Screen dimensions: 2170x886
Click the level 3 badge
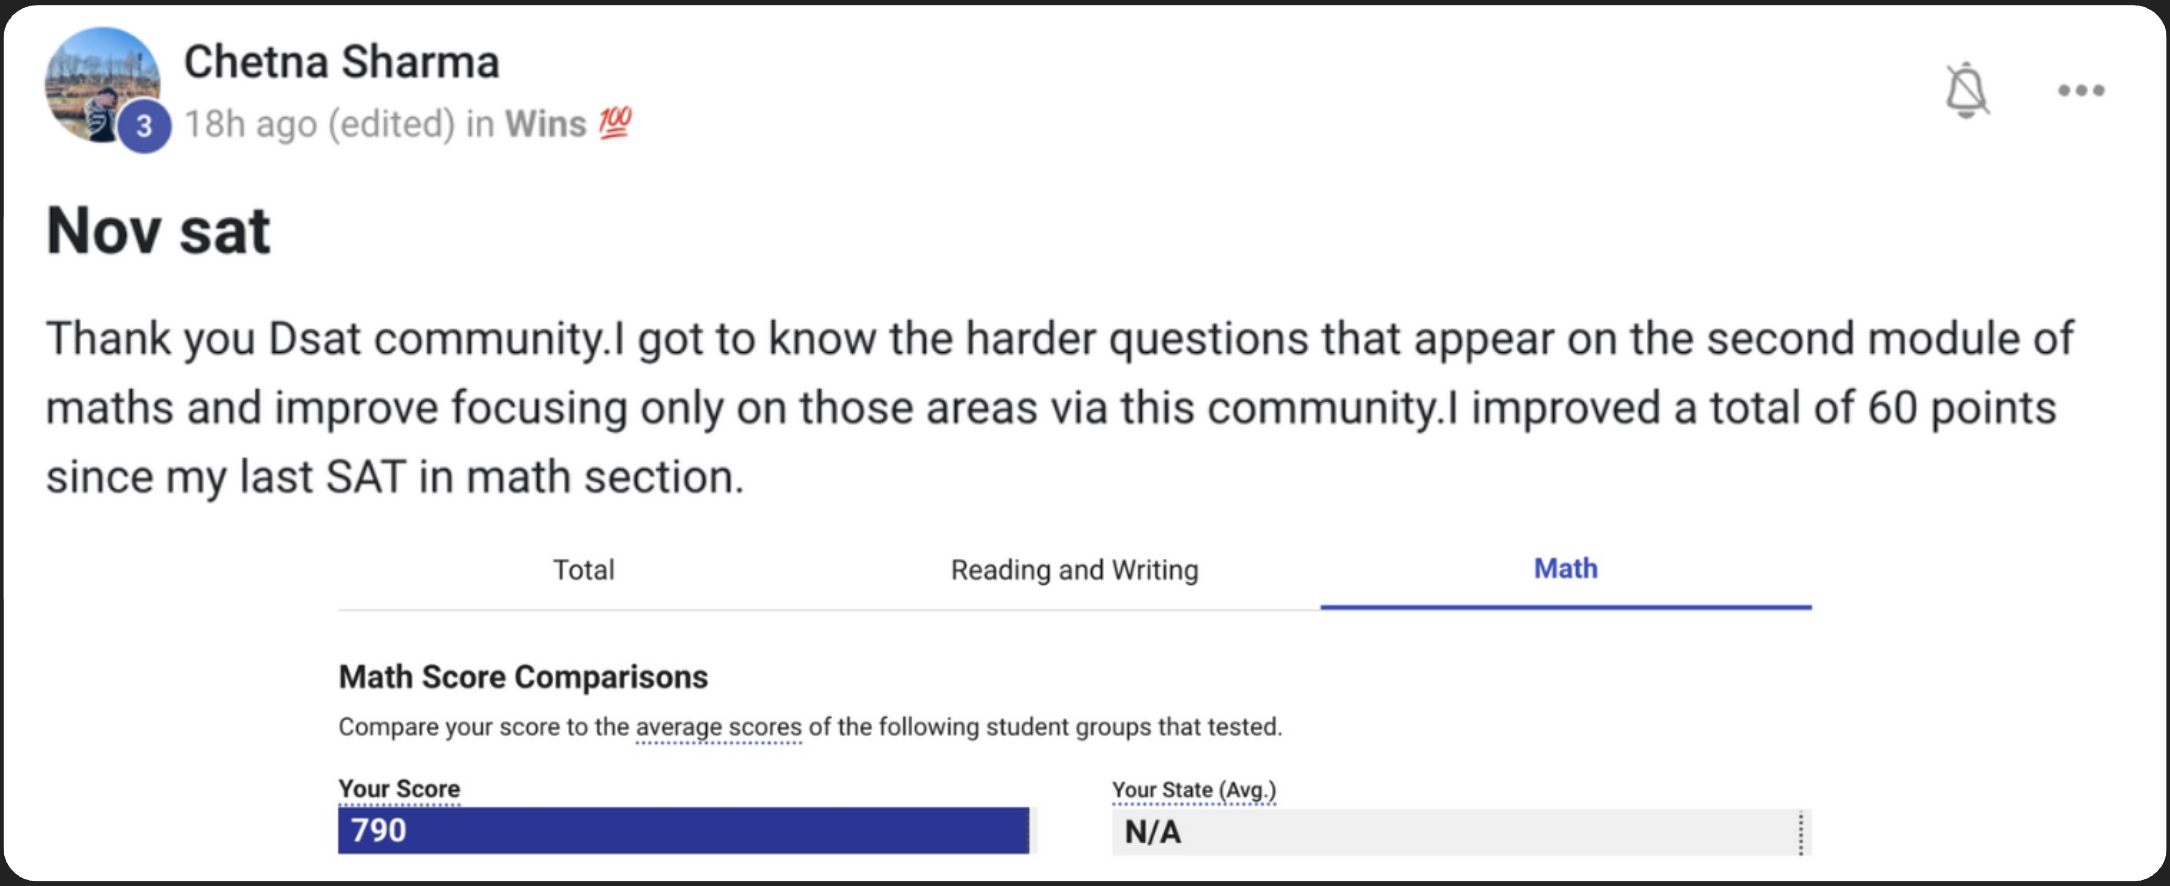coord(145,127)
